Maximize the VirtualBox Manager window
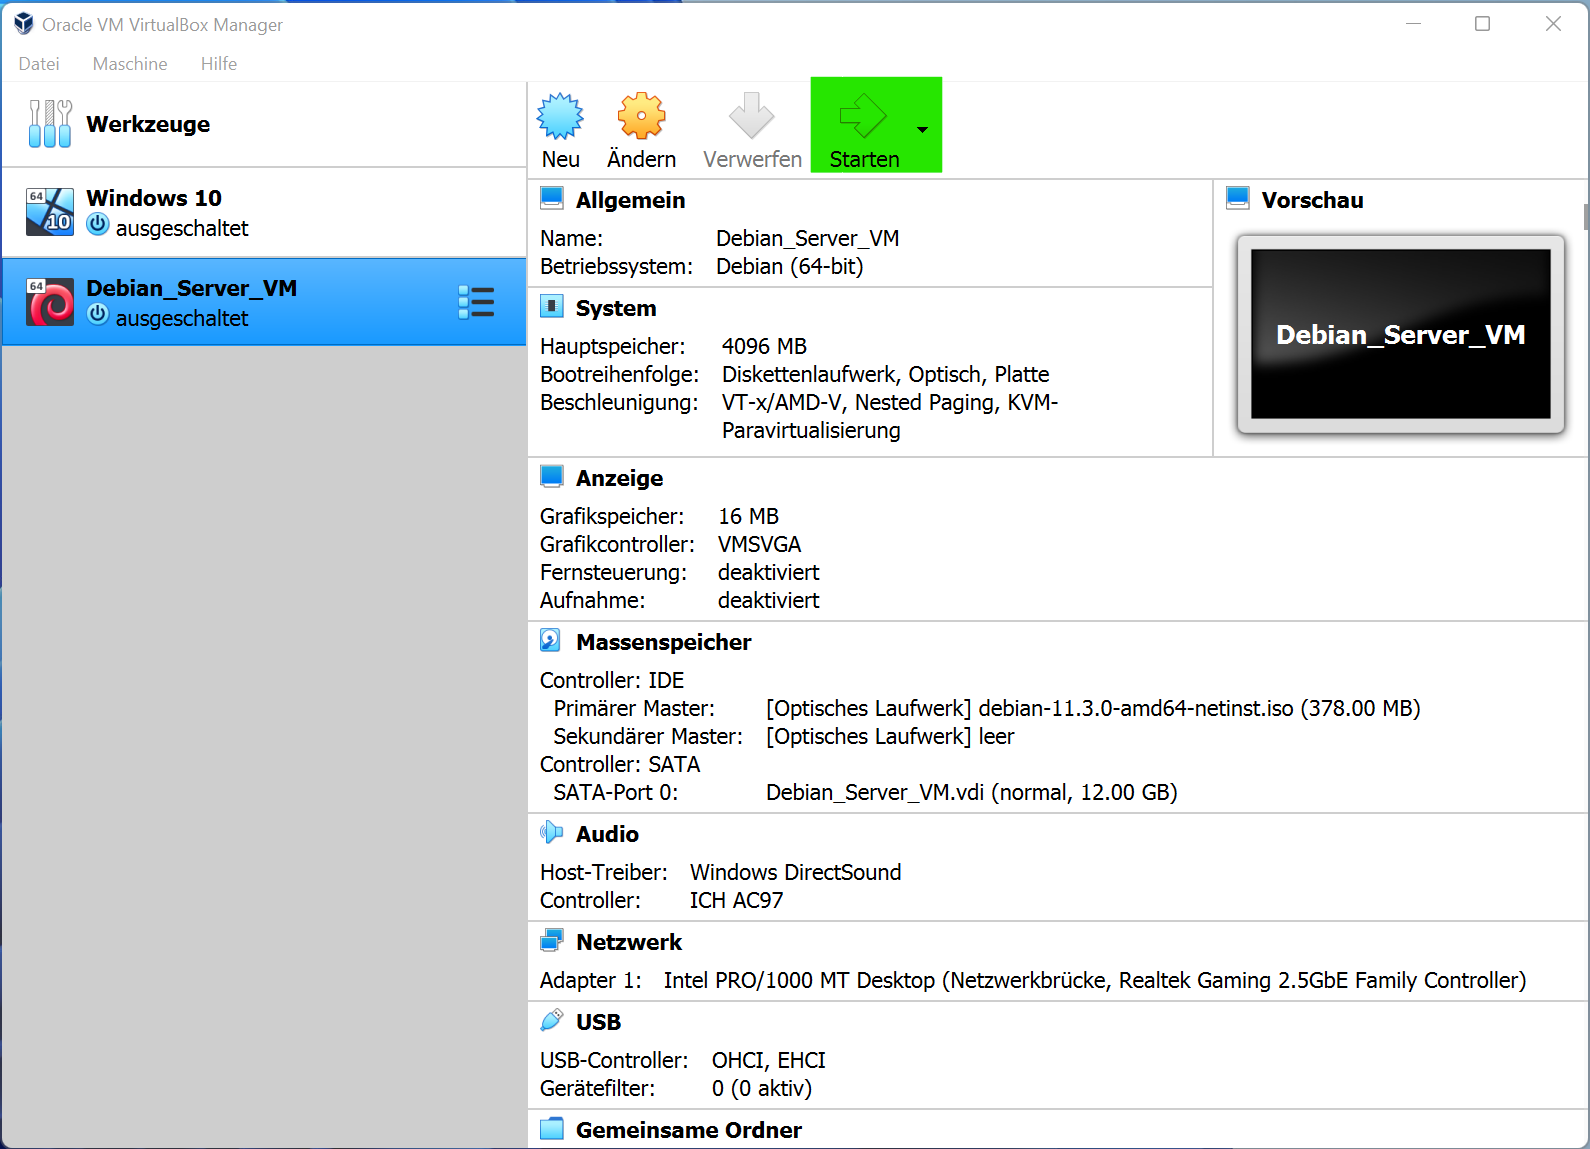 (x=1482, y=24)
